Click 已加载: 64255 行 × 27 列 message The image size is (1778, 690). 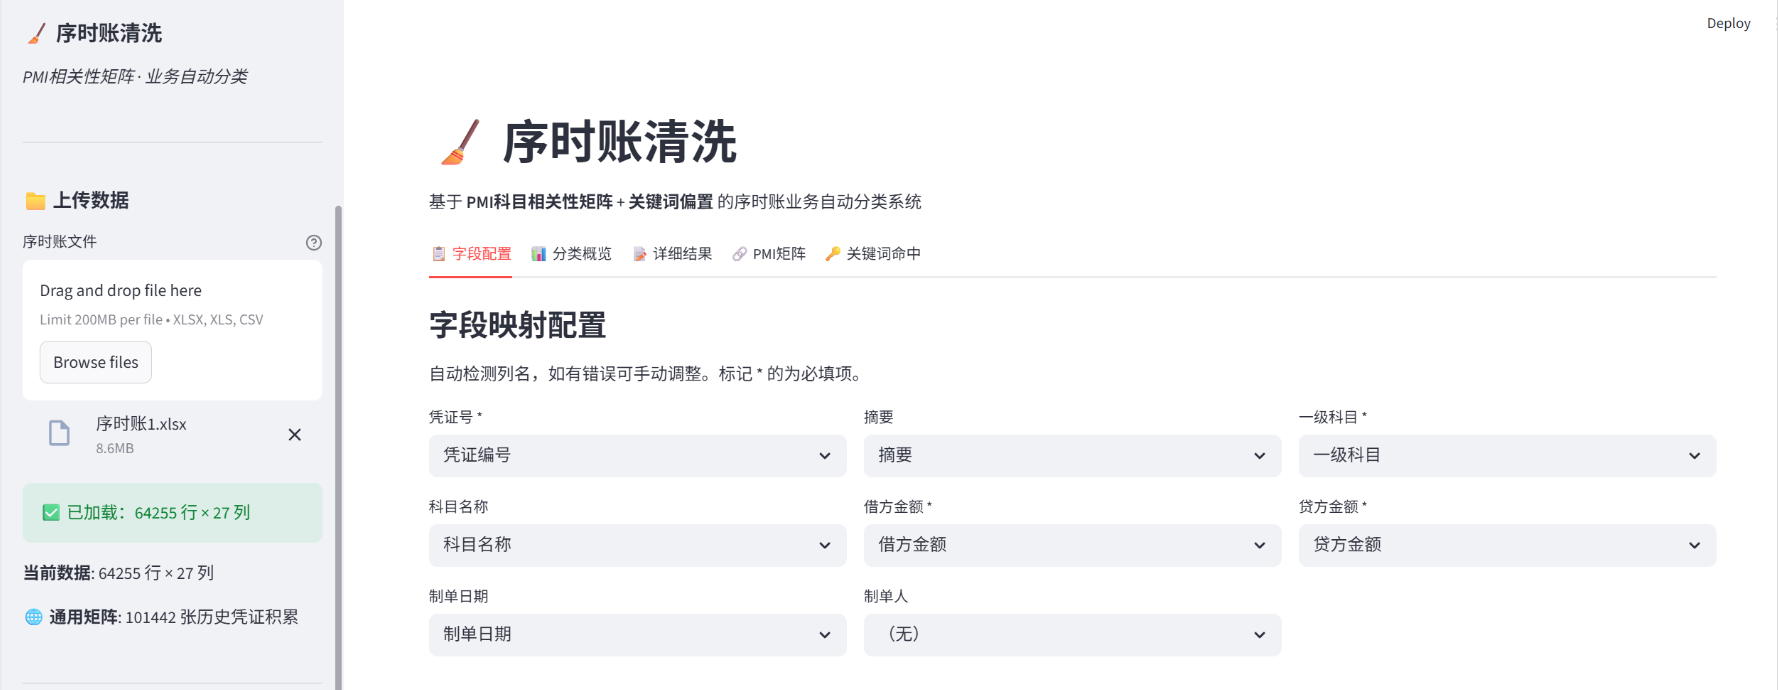[172, 513]
